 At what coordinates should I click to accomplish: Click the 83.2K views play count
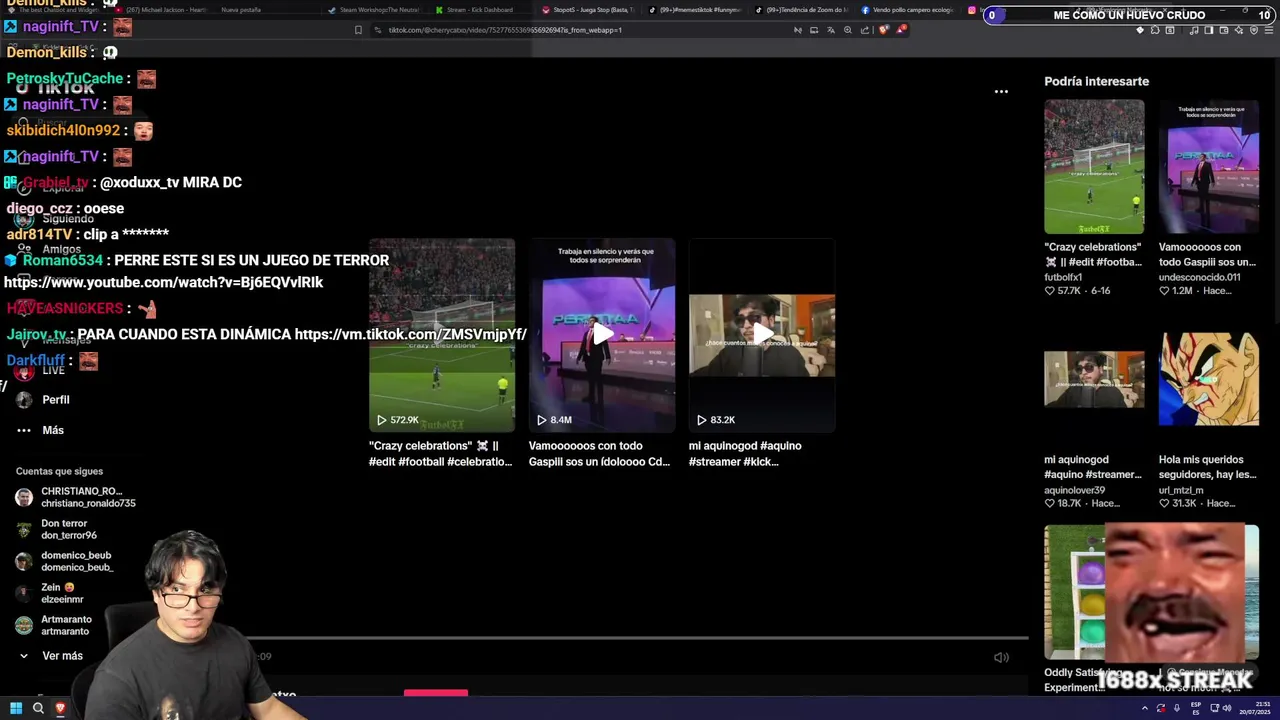[x=716, y=420]
